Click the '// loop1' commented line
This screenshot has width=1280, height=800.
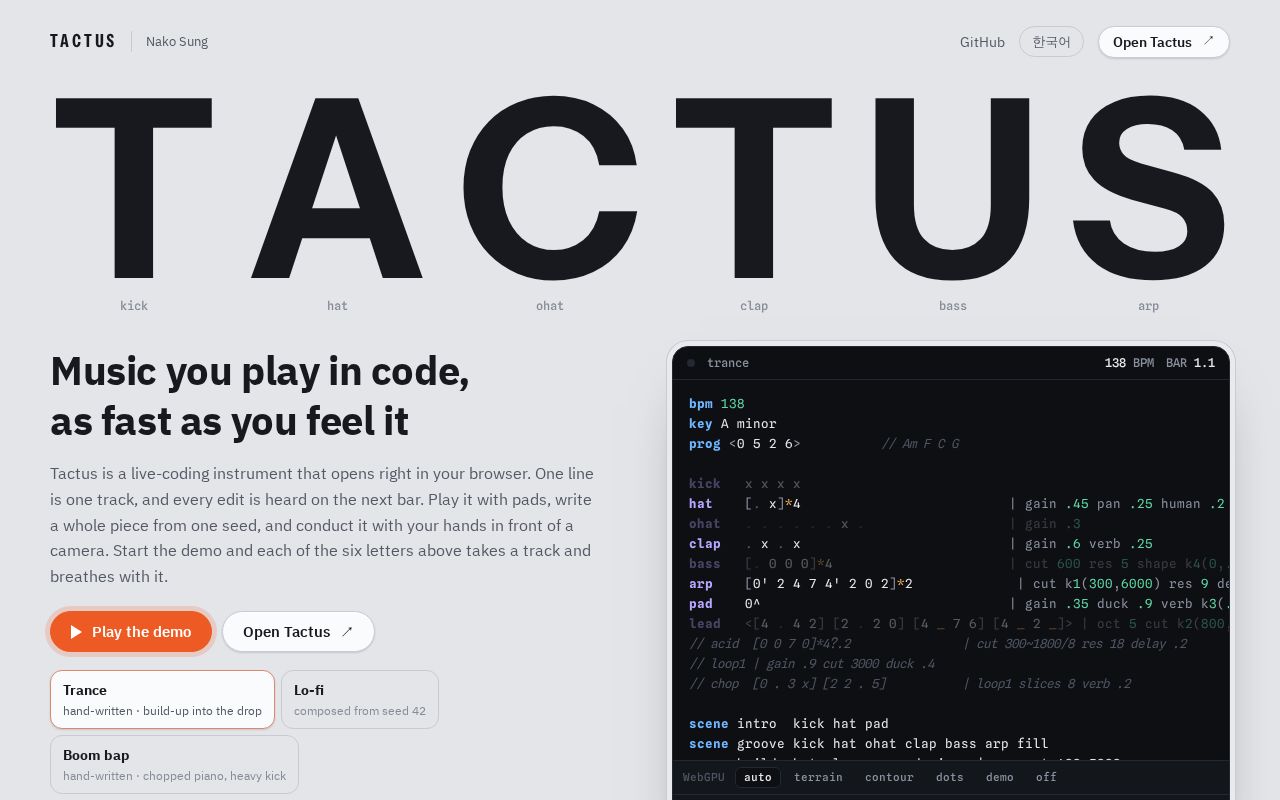click(812, 664)
